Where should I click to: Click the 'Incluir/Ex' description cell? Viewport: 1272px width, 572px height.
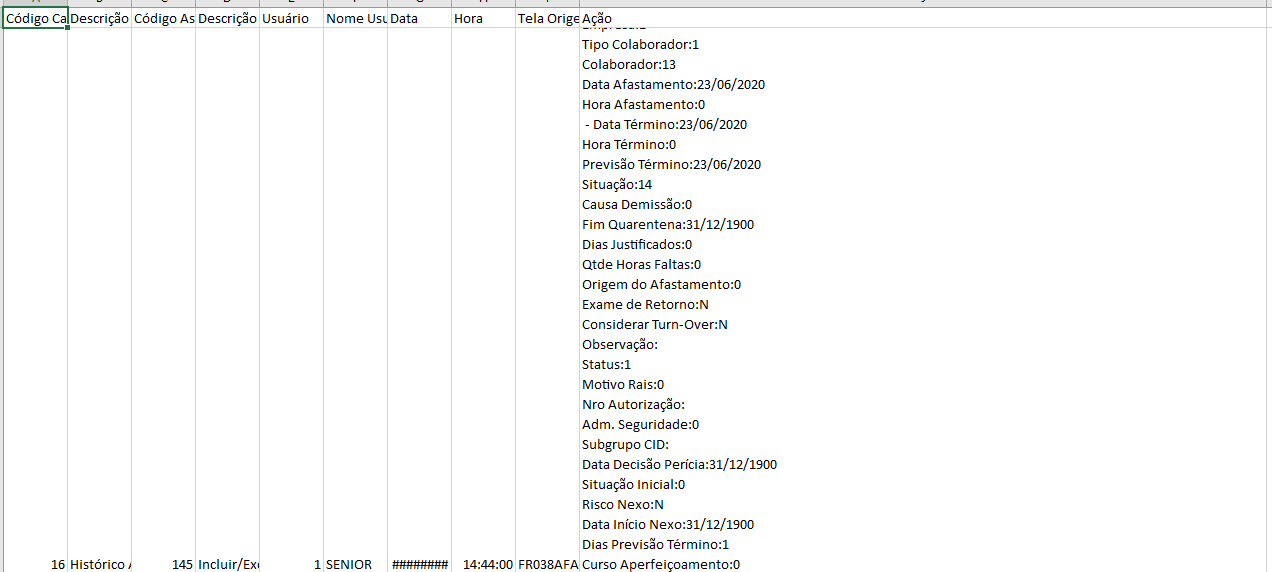pos(227,564)
